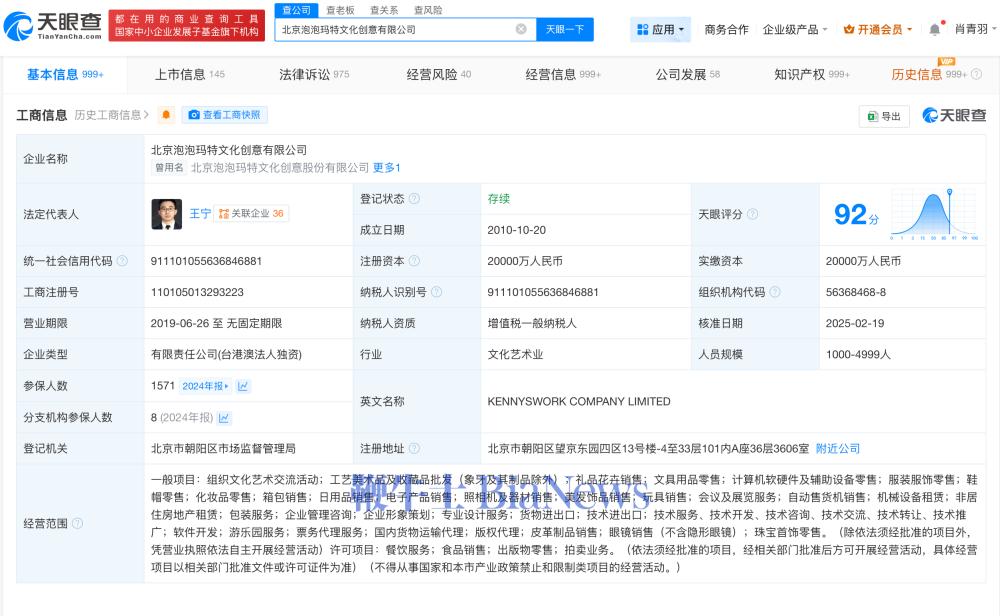Select the 法律诉讼 tab
Image resolution: width=1000 pixels, height=616 pixels.
point(314,75)
